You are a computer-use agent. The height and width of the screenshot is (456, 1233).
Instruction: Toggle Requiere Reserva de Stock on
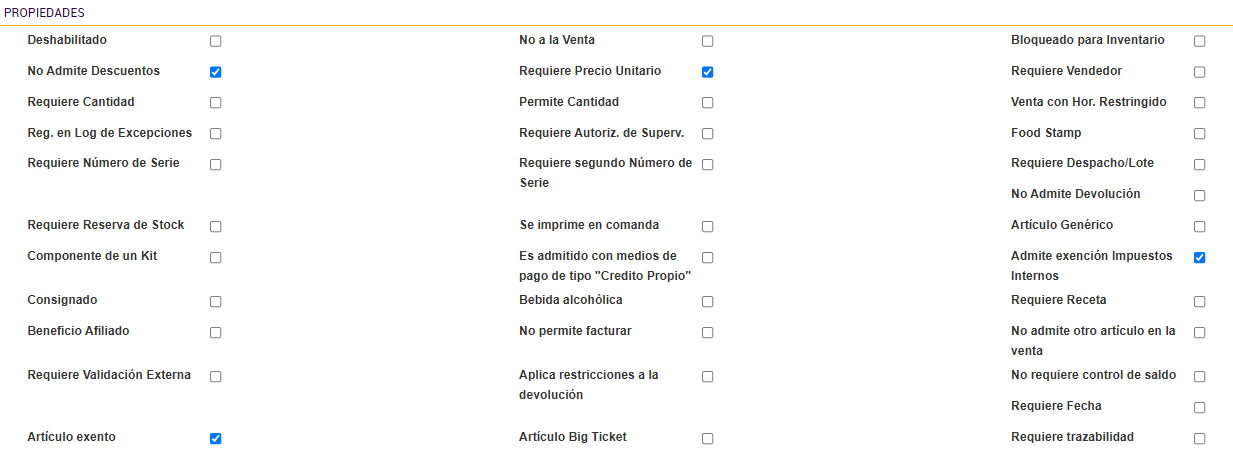coord(216,227)
